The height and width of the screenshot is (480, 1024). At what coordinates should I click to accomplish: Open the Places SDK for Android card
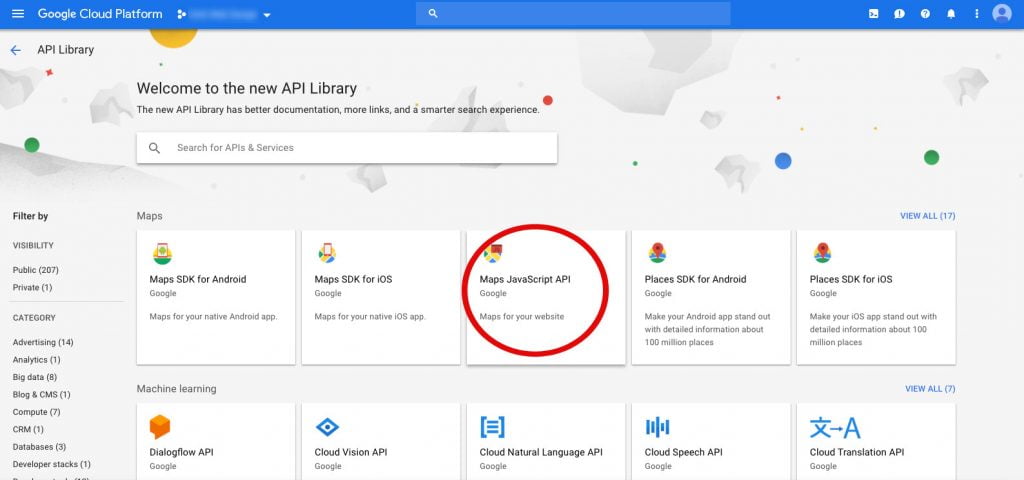(x=711, y=297)
